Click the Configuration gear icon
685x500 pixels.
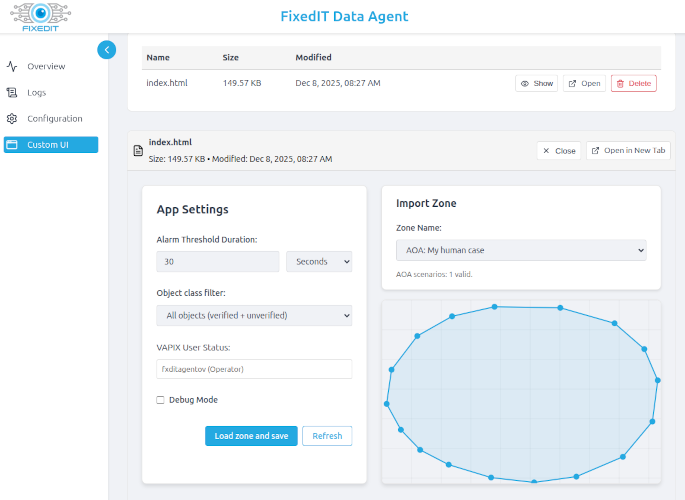coord(12,119)
